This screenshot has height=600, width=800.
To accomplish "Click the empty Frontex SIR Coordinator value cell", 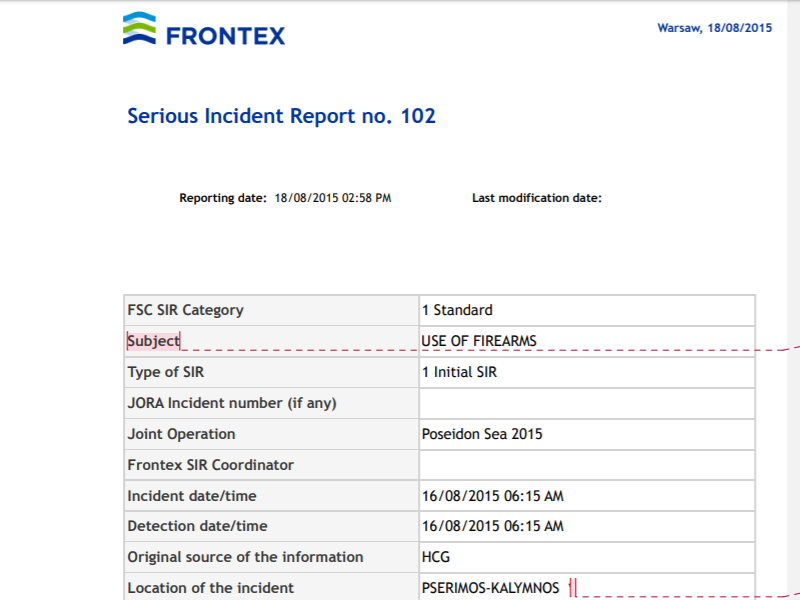I will (x=587, y=465).
